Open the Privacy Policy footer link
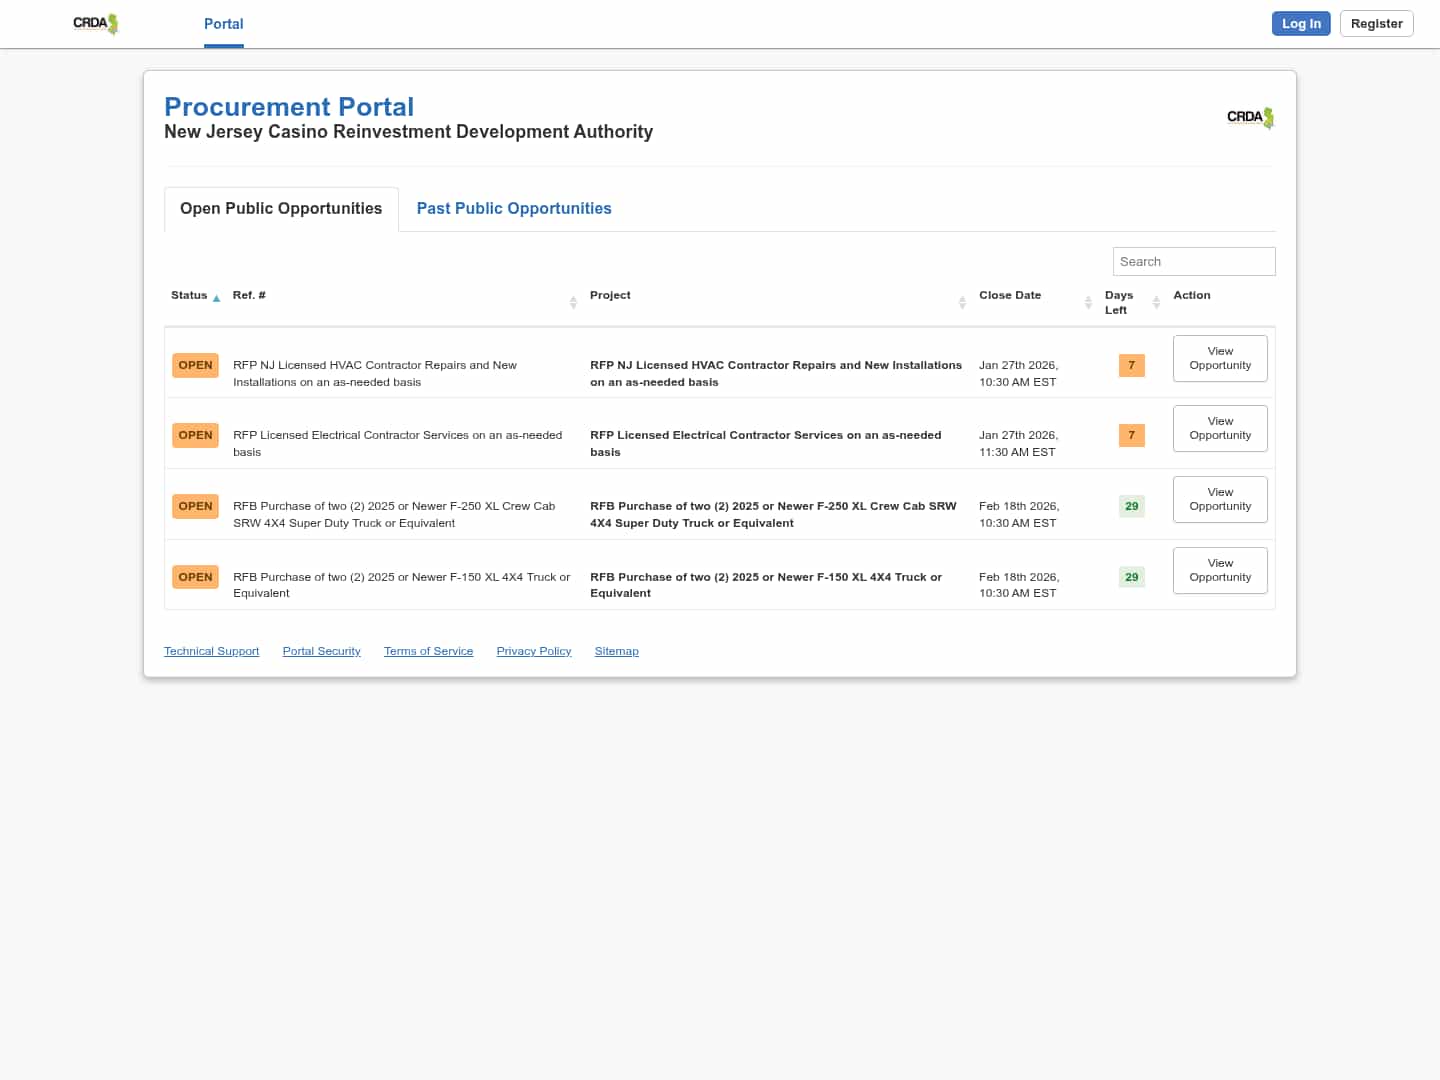1440x1080 pixels. 534,651
